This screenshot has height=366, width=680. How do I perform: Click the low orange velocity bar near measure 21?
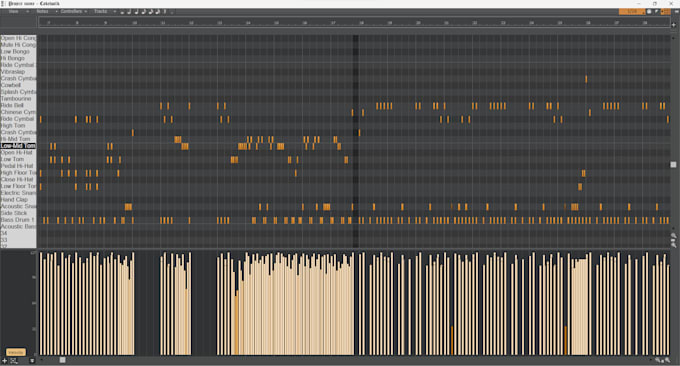point(452,340)
